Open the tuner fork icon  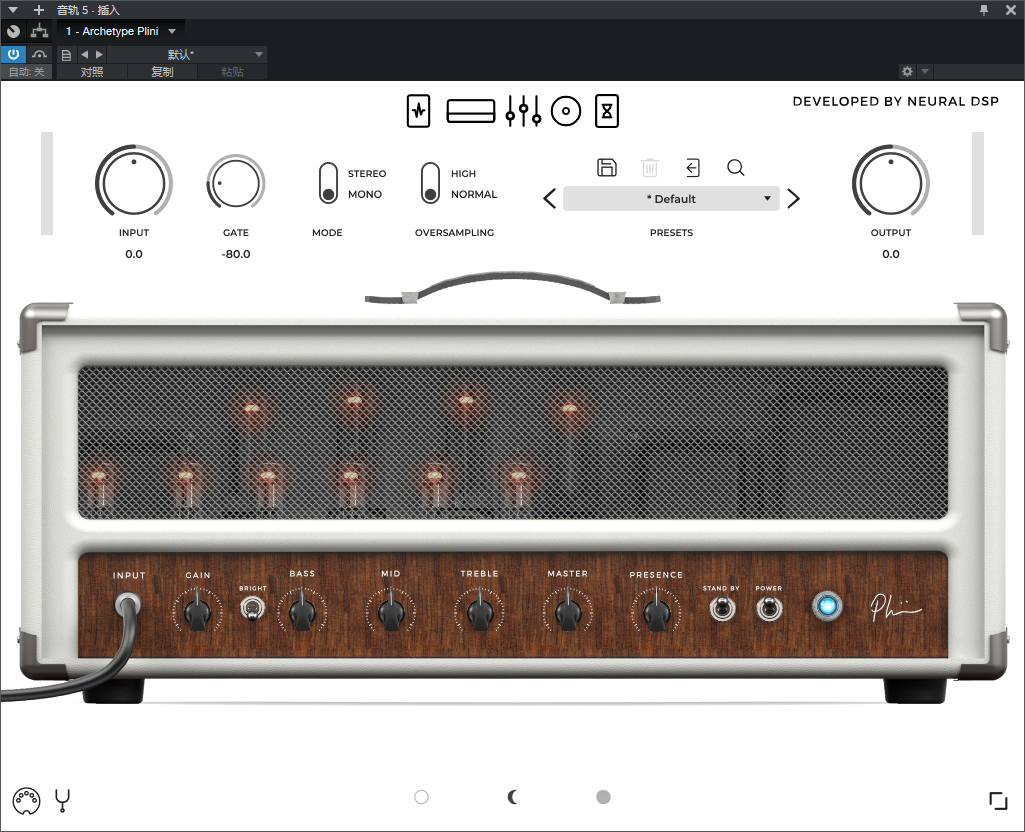pos(63,801)
